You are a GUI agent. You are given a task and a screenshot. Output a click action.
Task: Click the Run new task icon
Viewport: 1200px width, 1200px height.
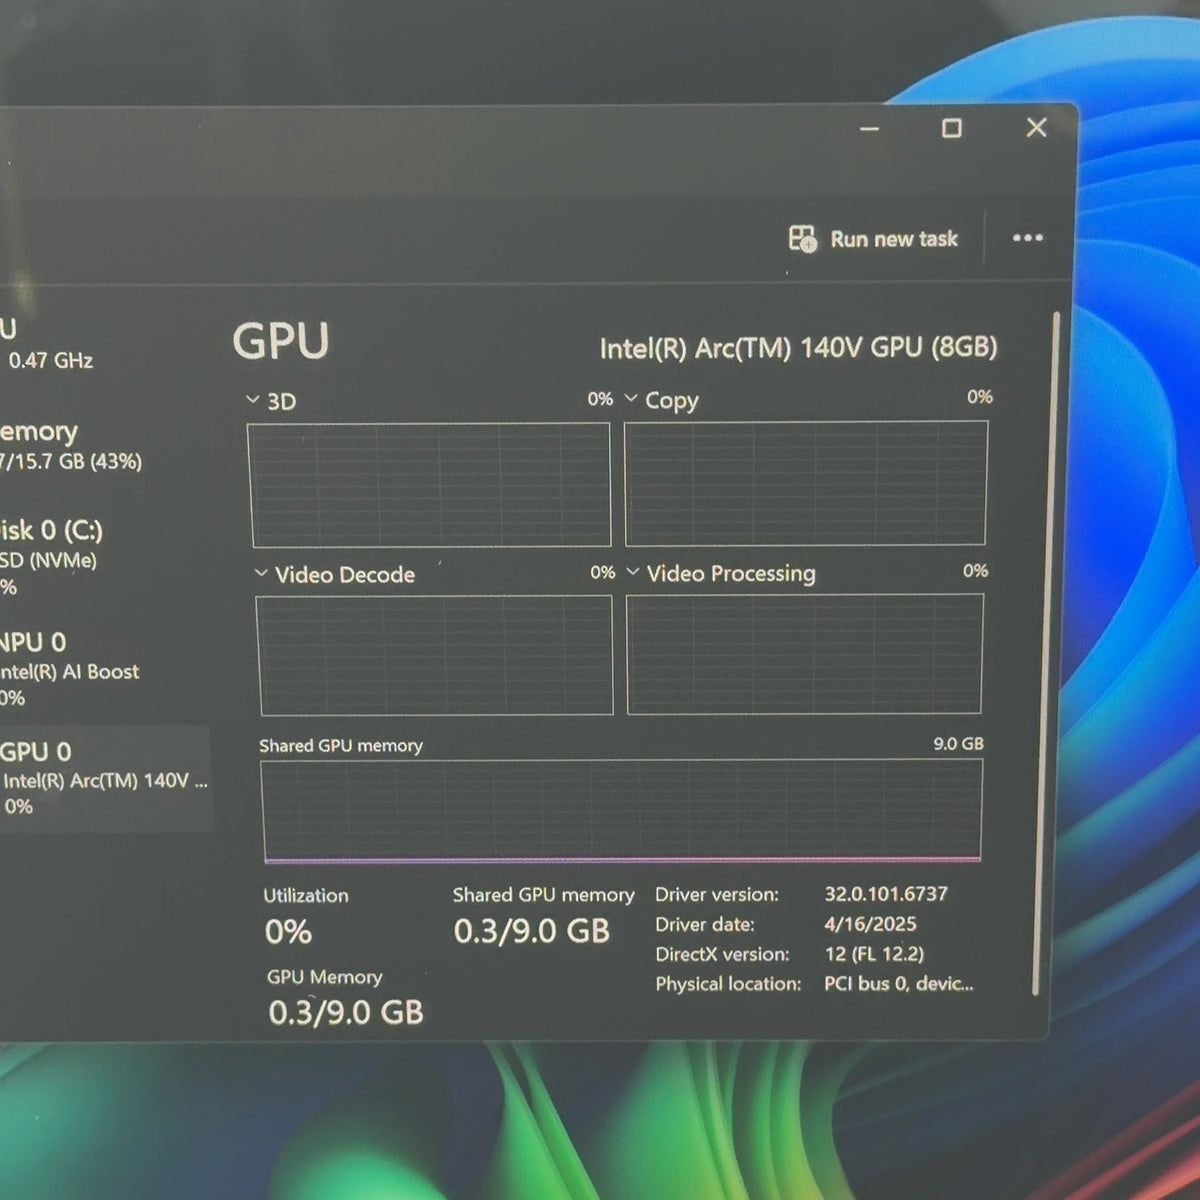pos(802,238)
